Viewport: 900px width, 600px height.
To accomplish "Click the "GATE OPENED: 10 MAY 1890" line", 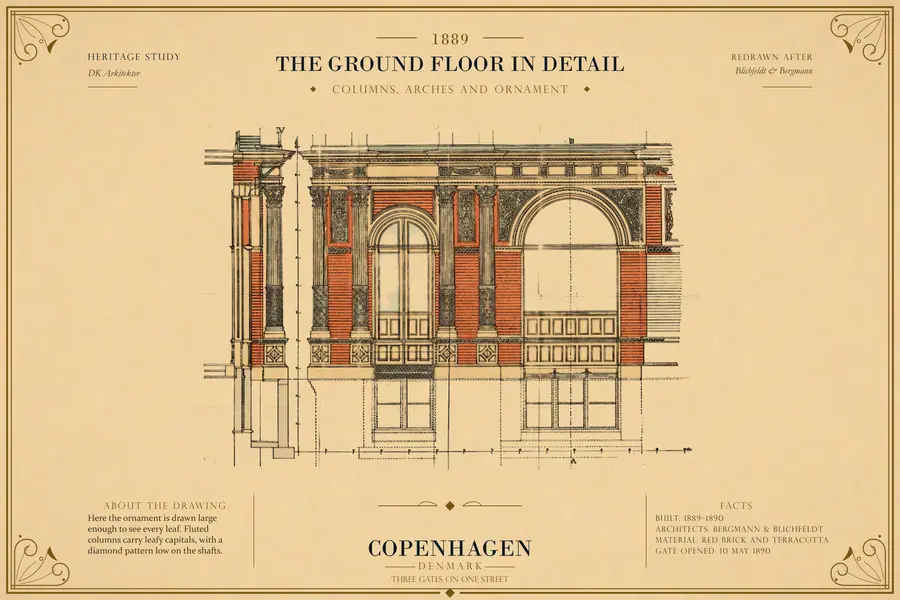I will (x=713, y=551).
